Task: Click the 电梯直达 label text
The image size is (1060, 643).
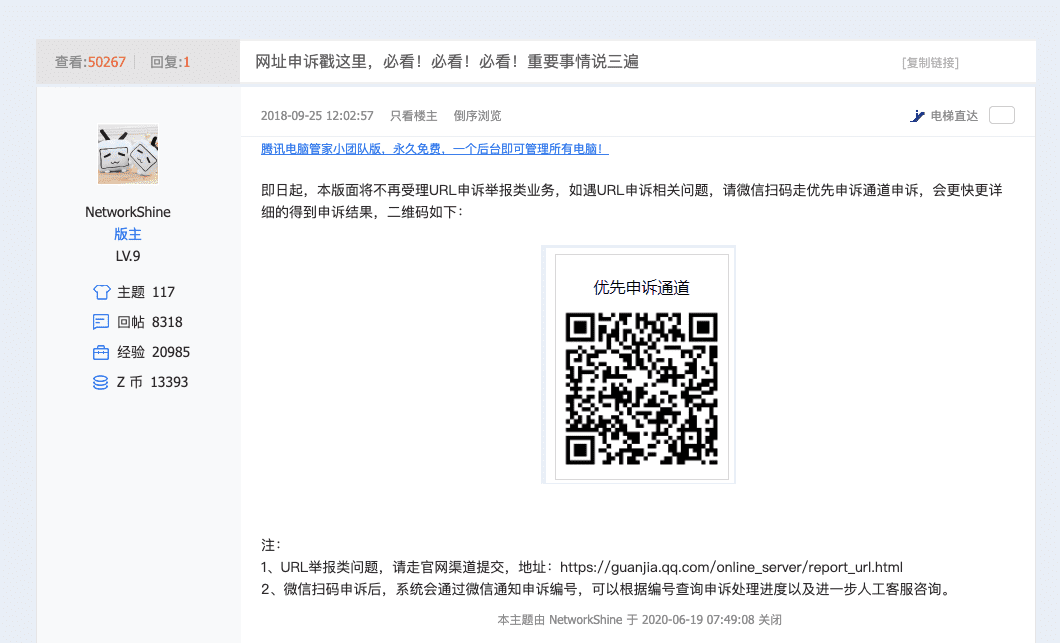Action: click(955, 116)
